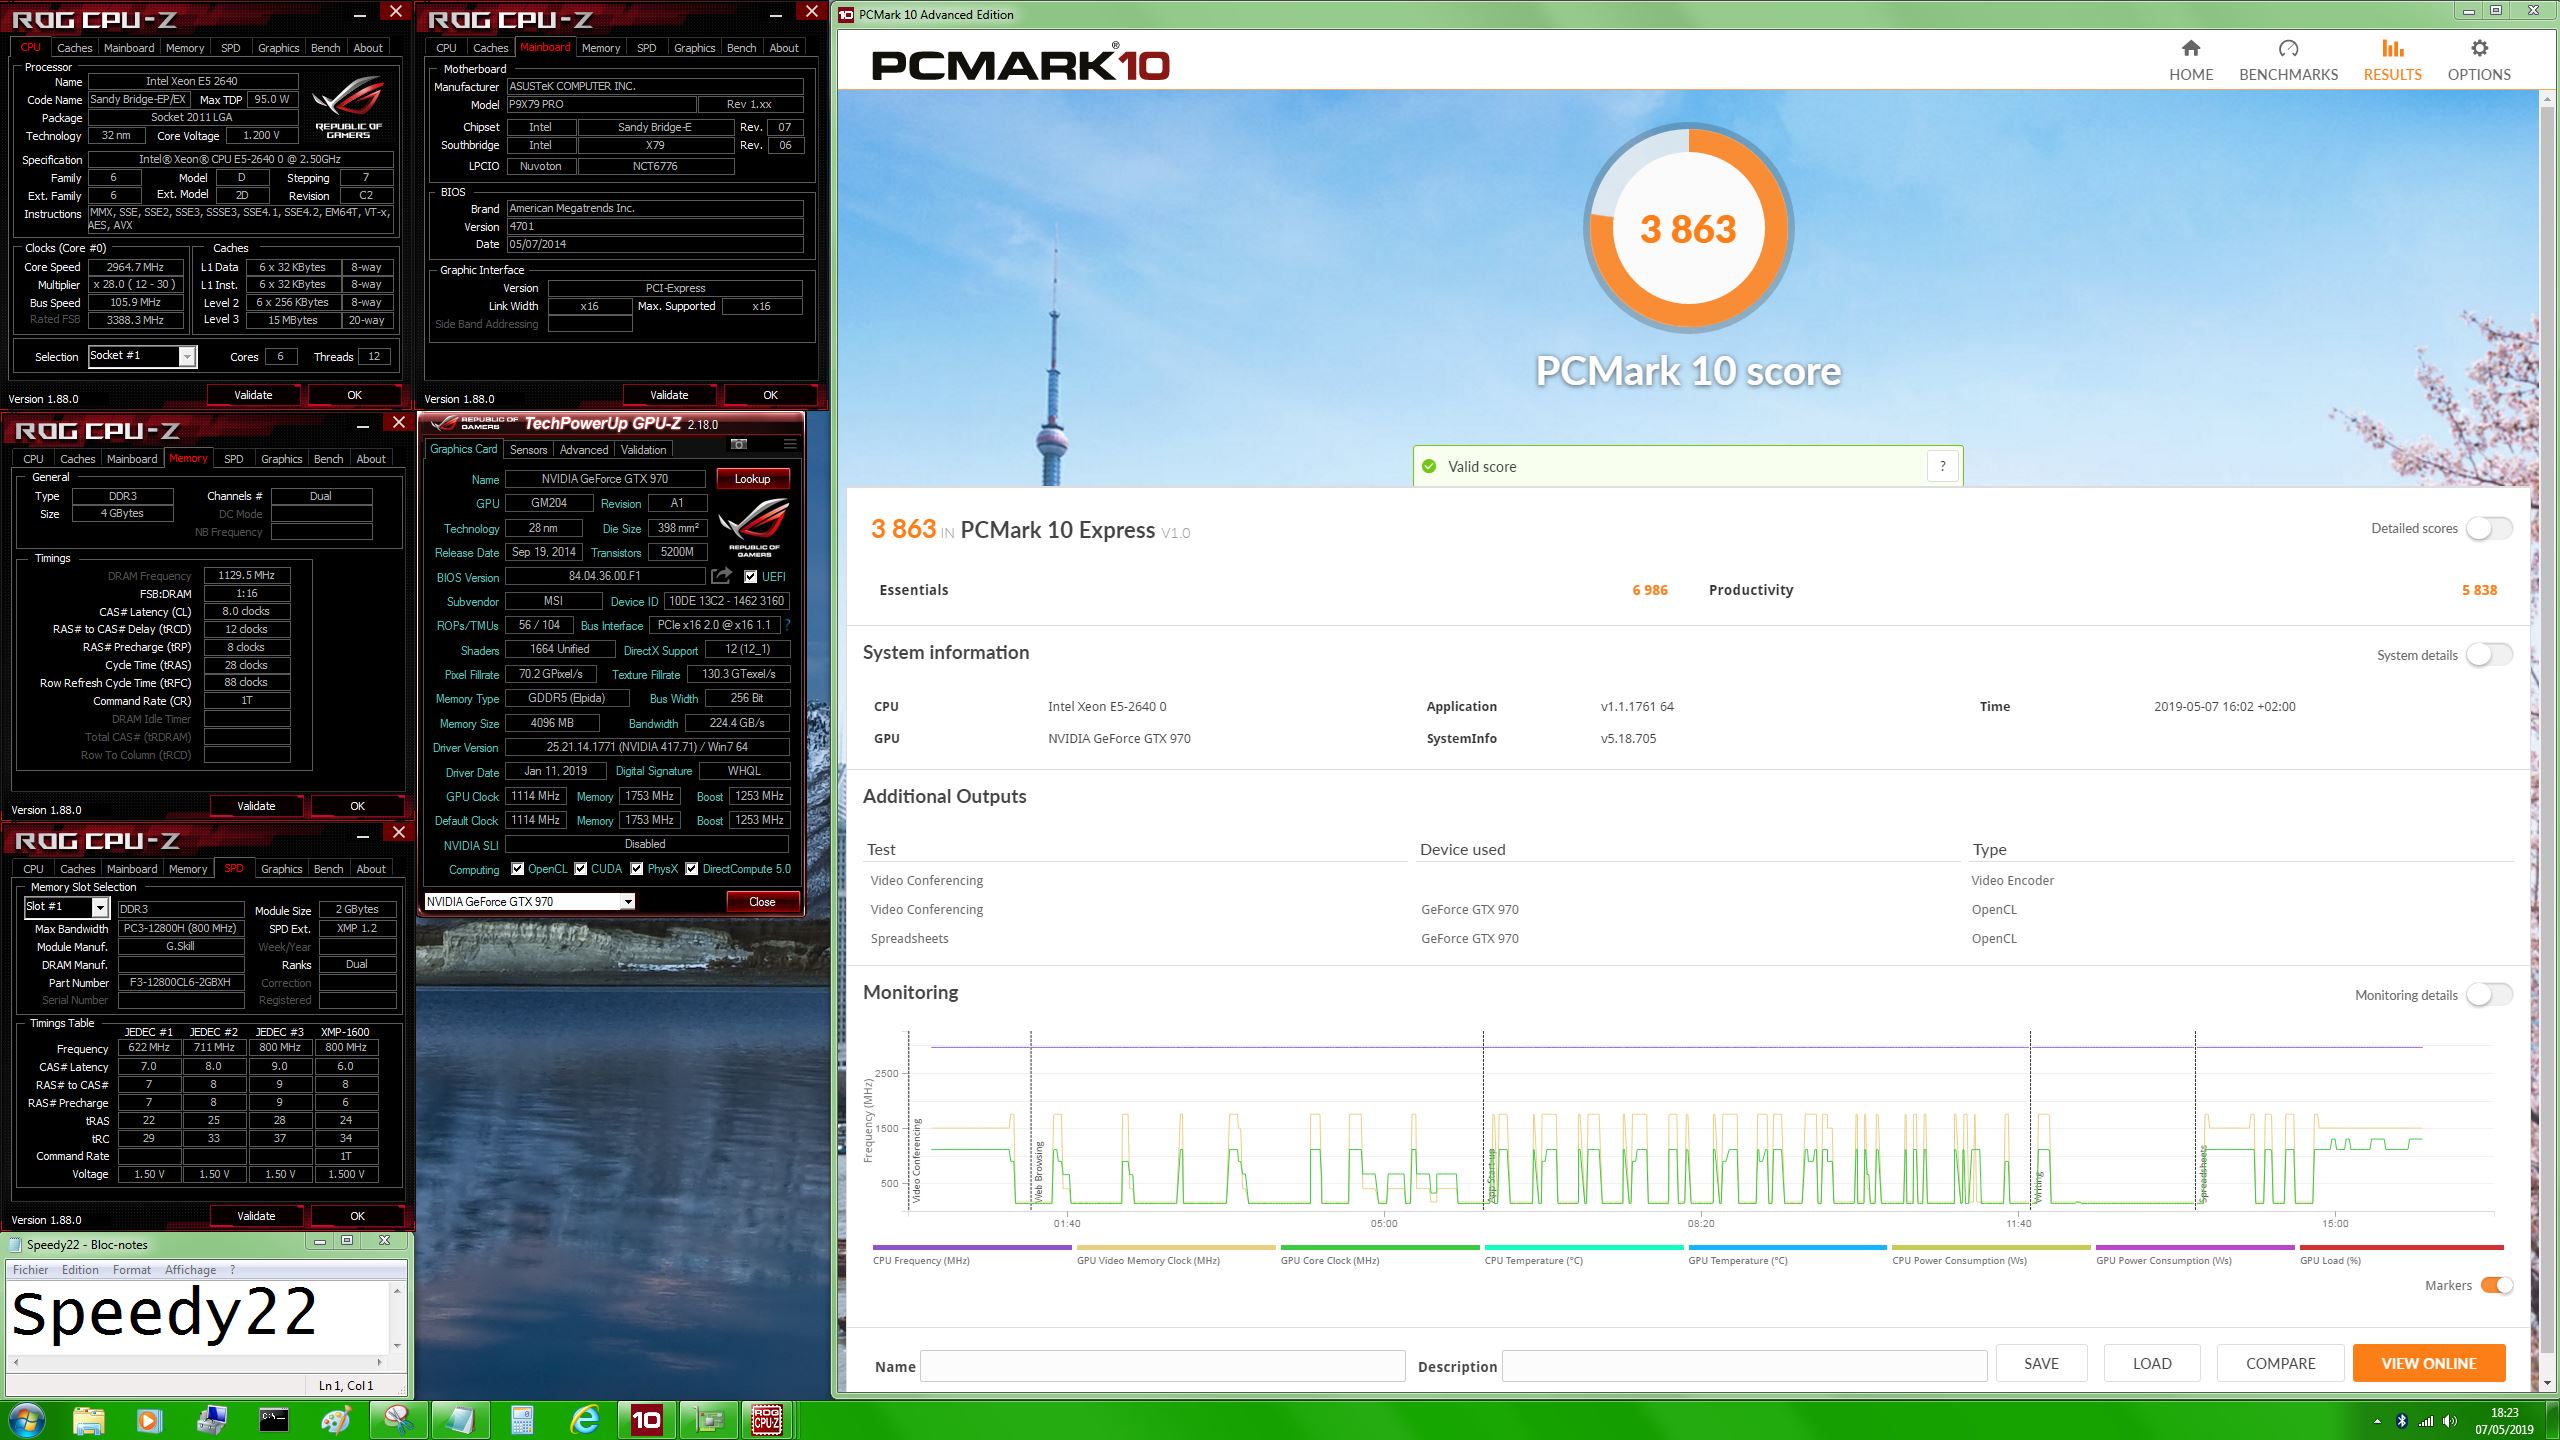Open the Command Prompt taskbar icon
Screen dimensions: 2560x1440
273,1420
